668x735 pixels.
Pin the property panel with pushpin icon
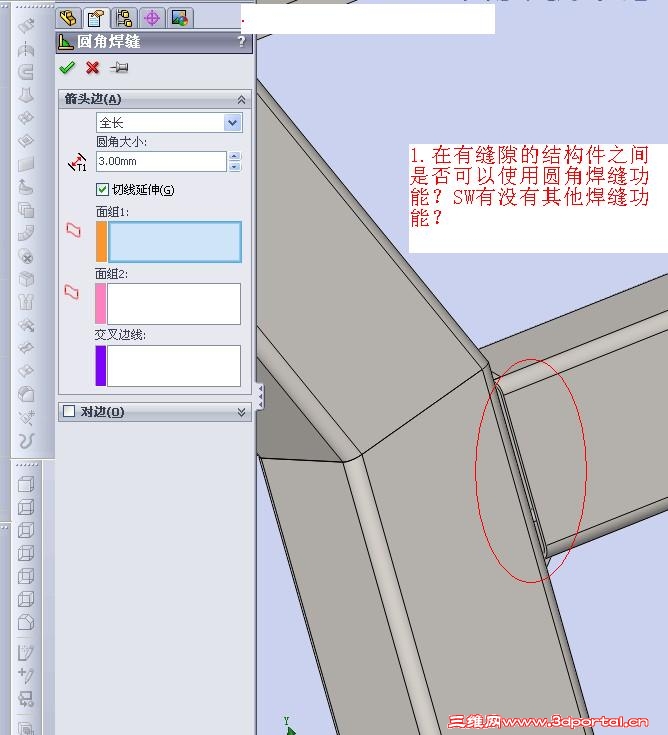click(119, 68)
